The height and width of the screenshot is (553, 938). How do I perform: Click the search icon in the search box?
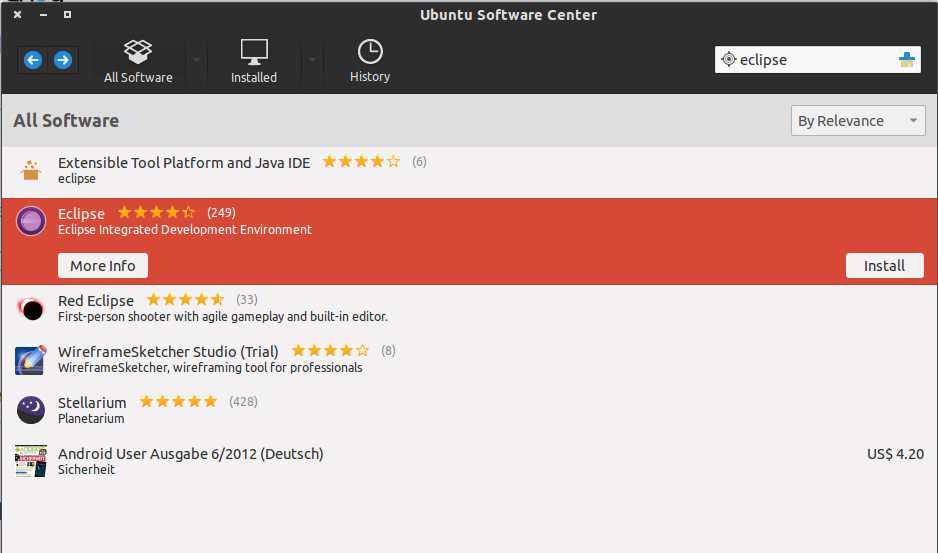click(729, 59)
